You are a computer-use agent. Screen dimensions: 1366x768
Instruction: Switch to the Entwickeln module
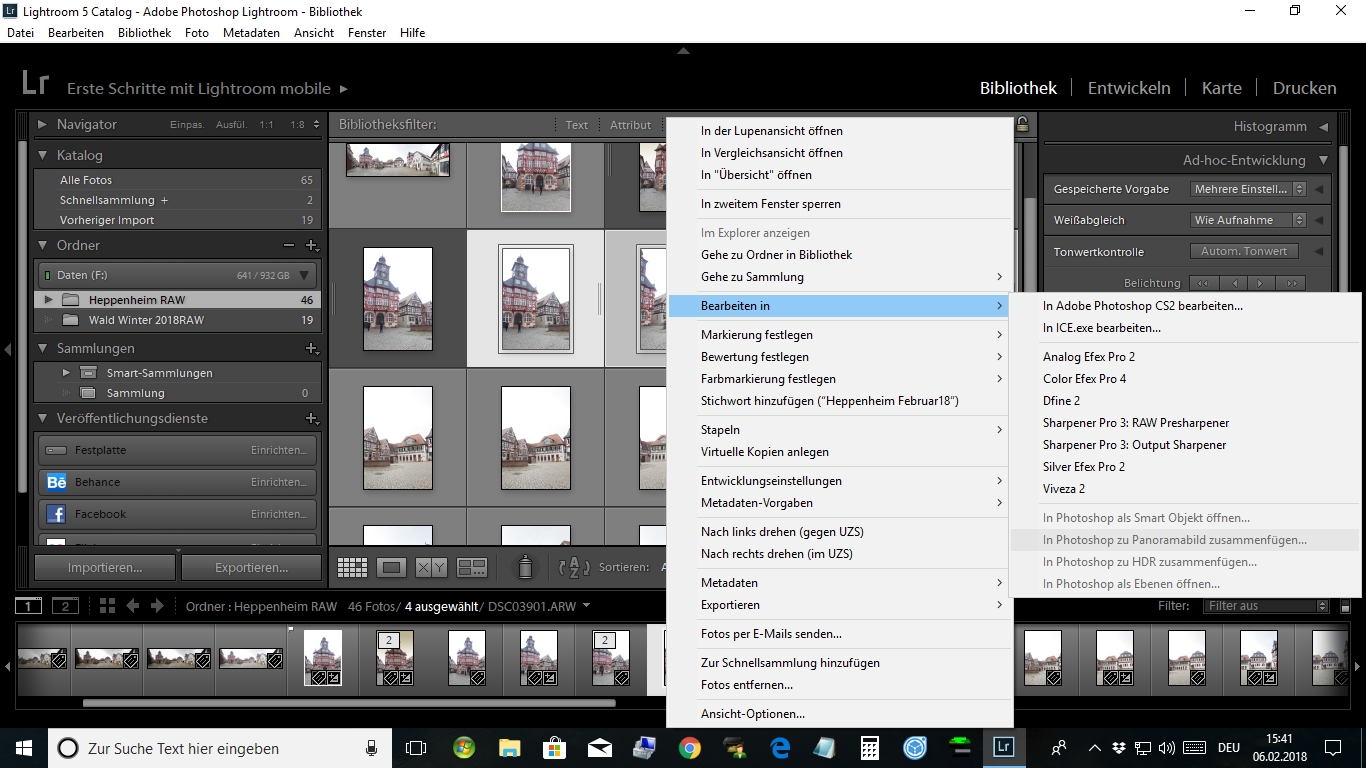(x=1129, y=88)
